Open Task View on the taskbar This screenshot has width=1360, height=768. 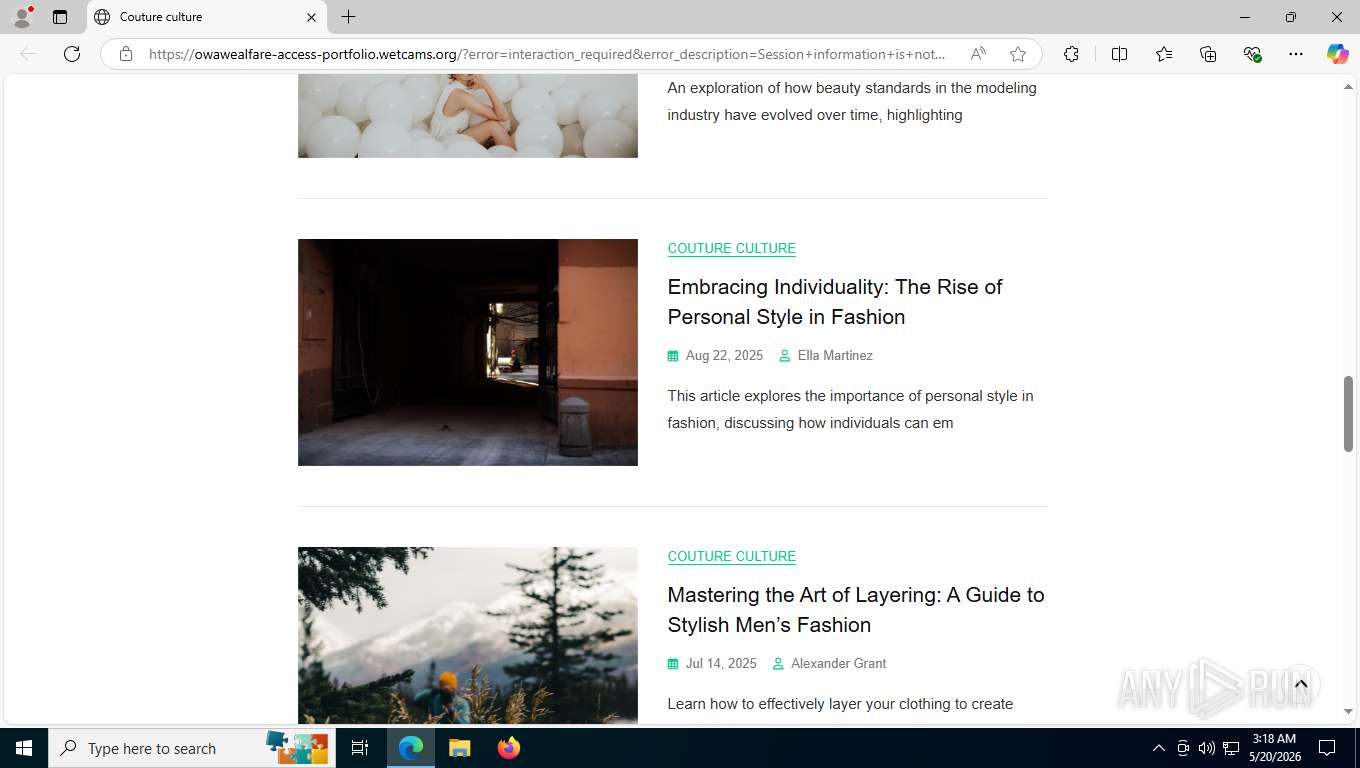click(x=360, y=748)
